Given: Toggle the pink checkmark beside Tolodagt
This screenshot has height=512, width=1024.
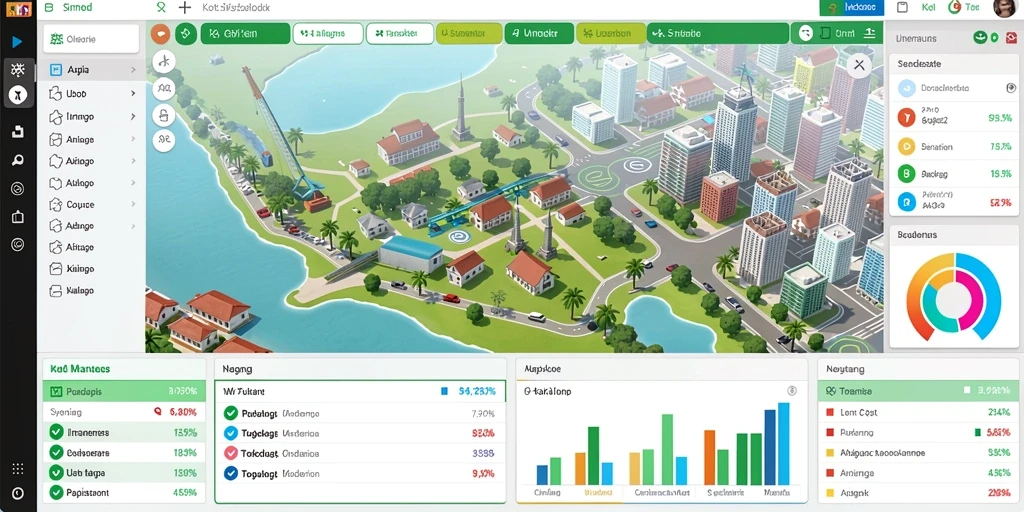Looking at the screenshot, I should click(231, 453).
